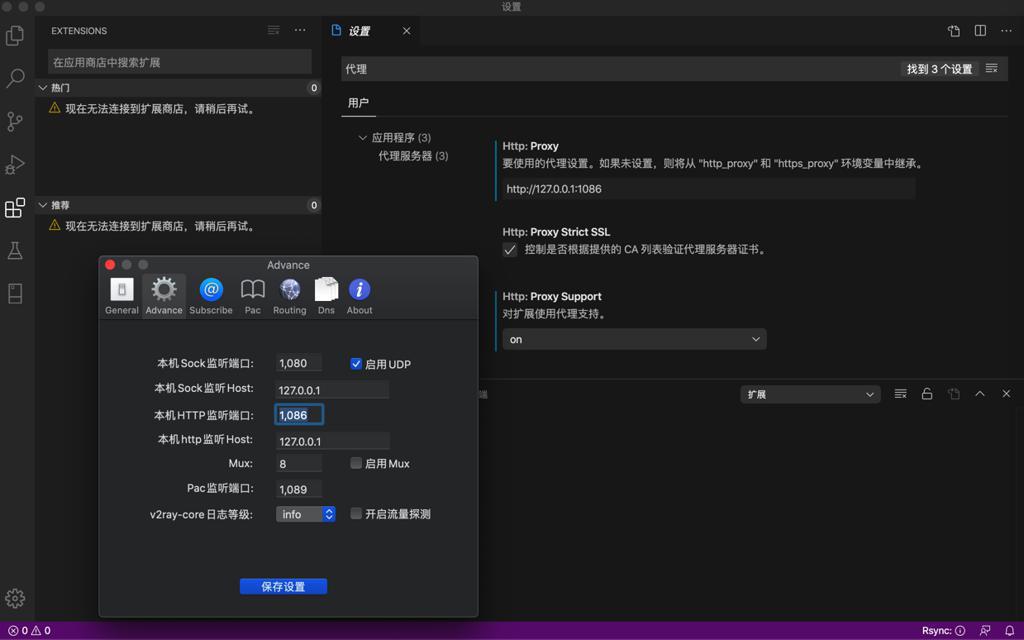
Task: Open the About tab
Action: coord(359,296)
